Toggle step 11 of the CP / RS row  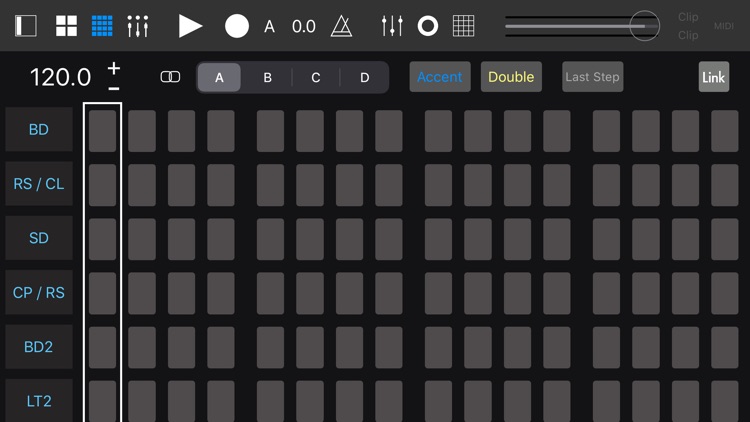[517, 294]
